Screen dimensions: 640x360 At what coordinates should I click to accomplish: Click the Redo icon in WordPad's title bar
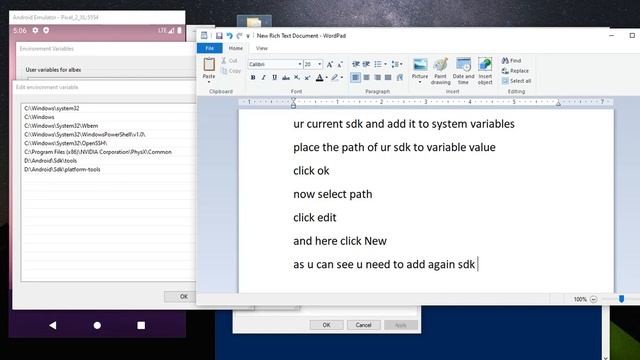click(239, 36)
